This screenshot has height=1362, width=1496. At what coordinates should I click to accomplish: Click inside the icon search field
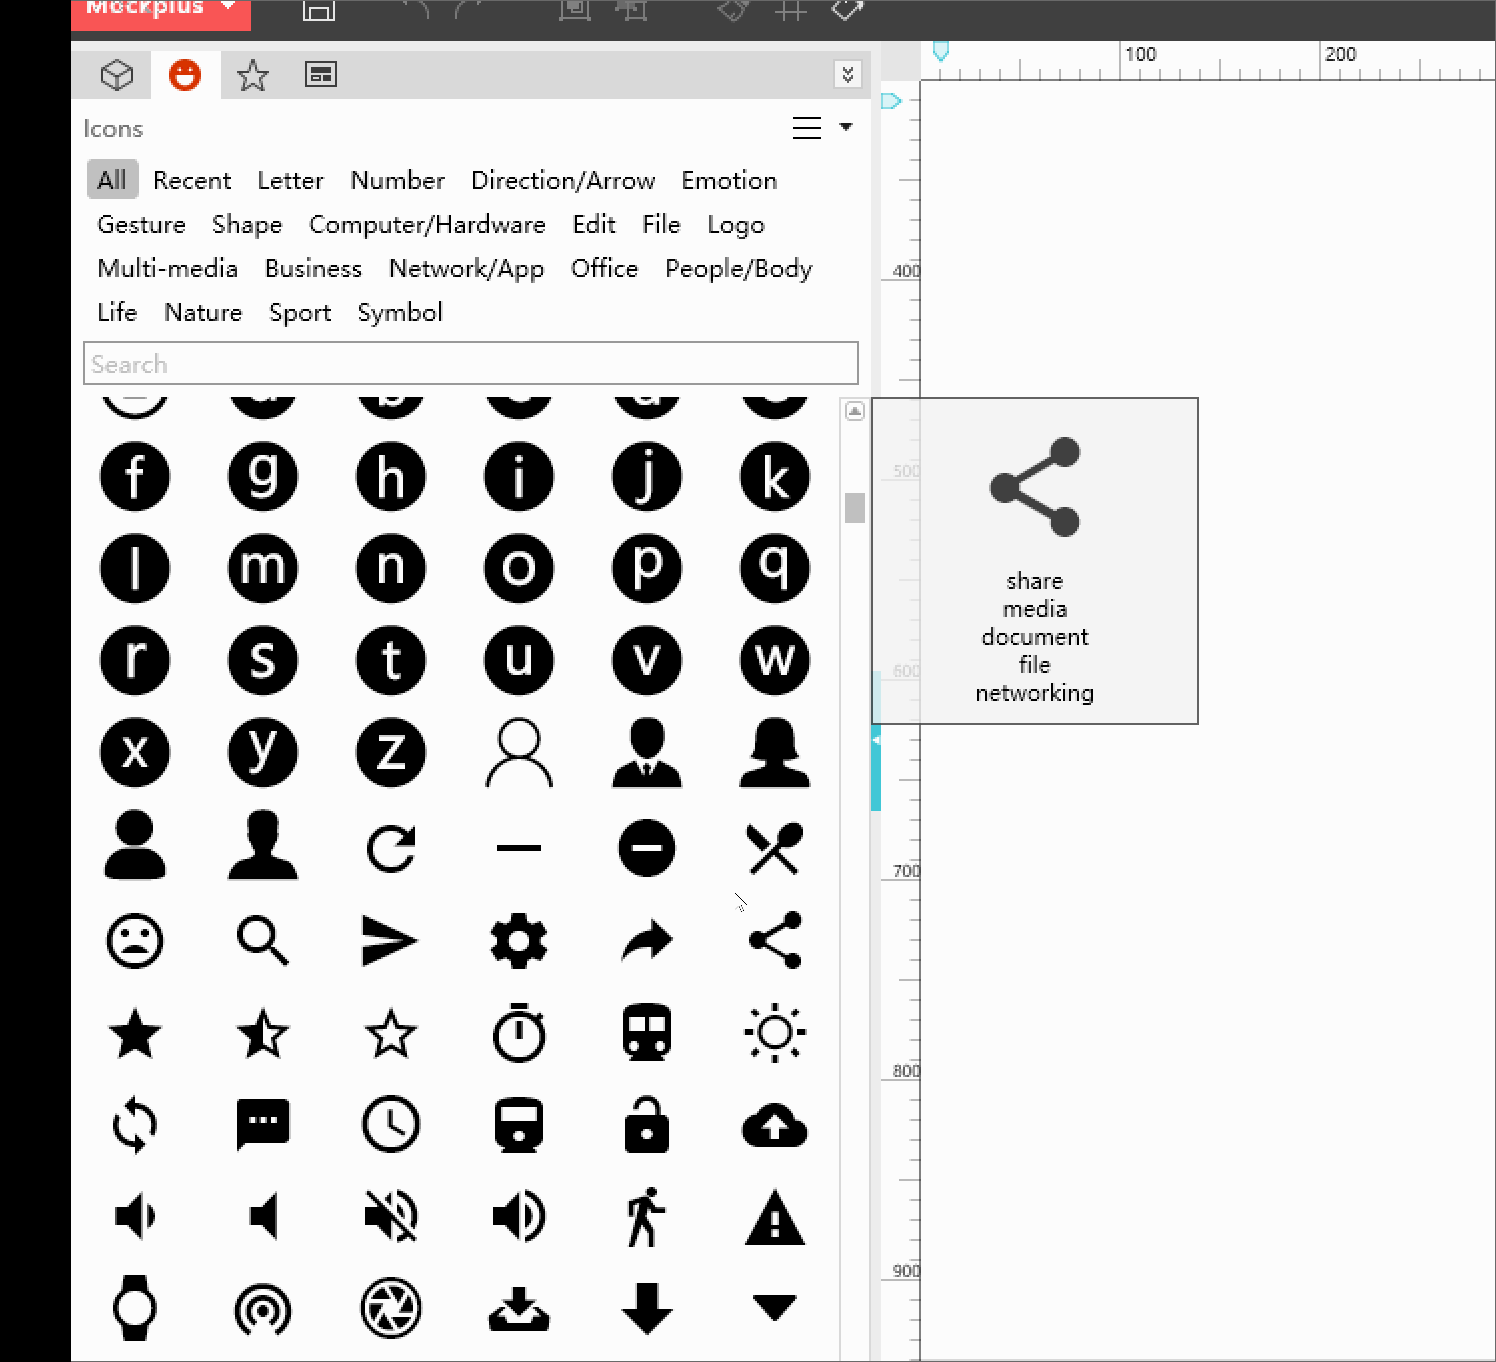[x=470, y=363]
